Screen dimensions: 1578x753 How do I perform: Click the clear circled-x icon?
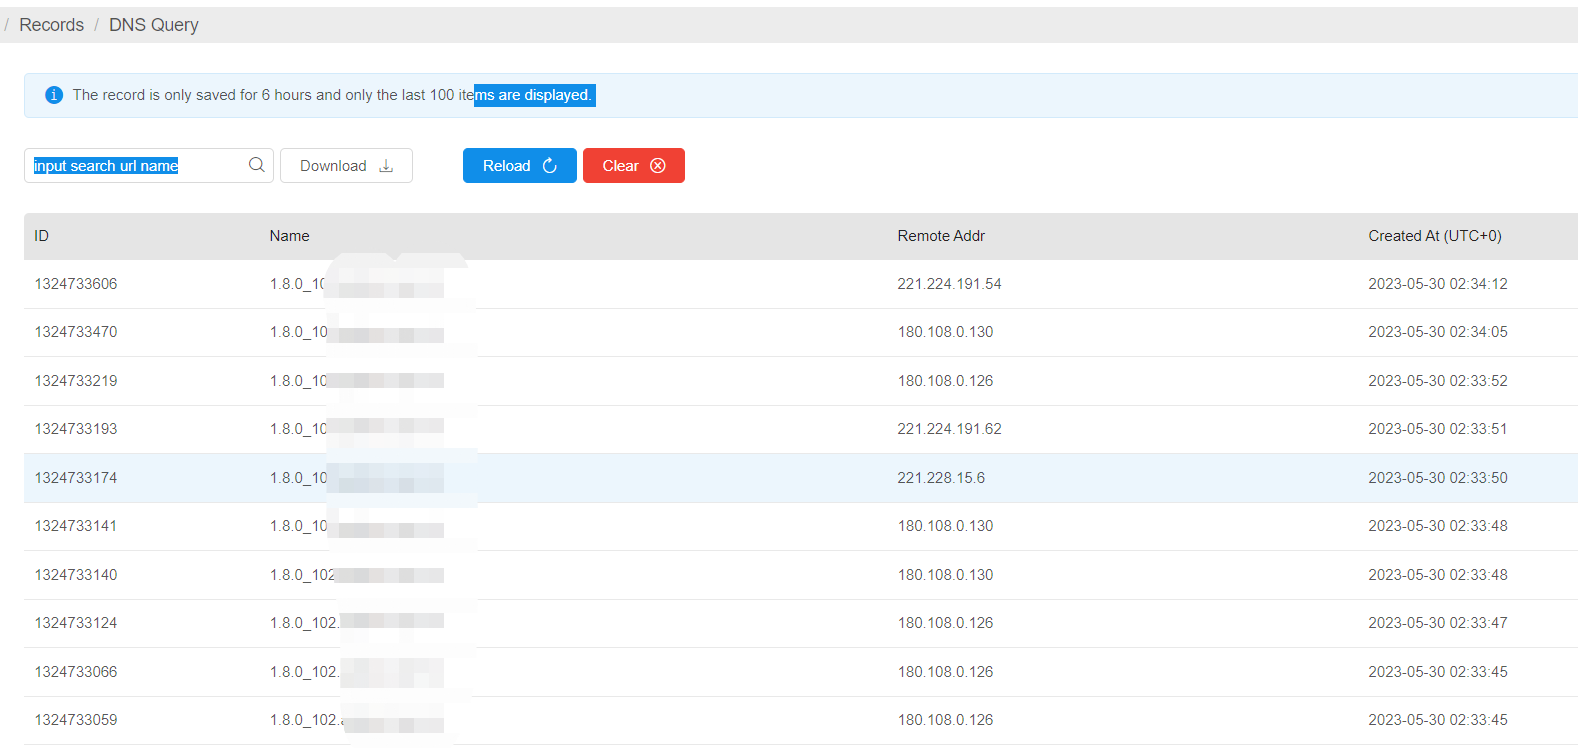pyautogui.click(x=658, y=166)
